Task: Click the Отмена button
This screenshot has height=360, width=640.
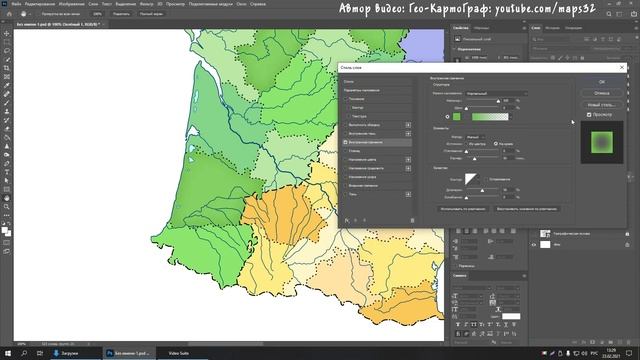Action: (x=602, y=93)
